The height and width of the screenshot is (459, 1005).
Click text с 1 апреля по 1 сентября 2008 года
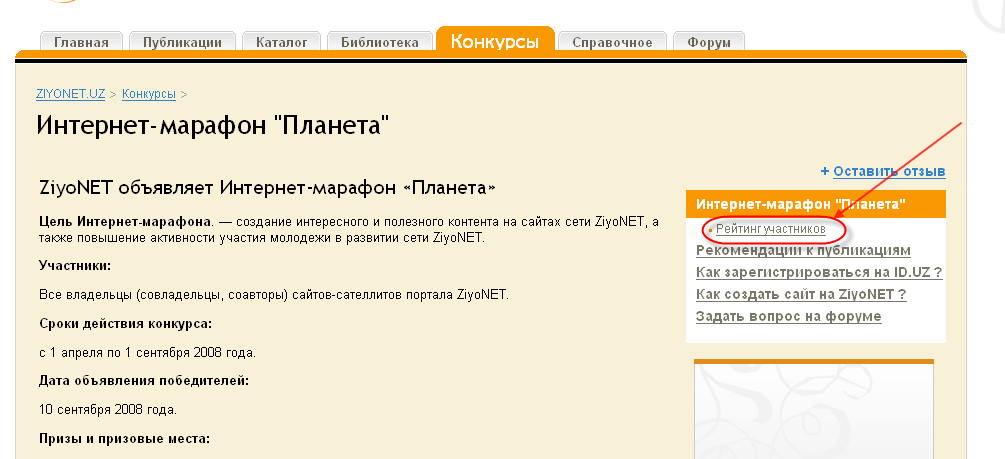tap(147, 353)
